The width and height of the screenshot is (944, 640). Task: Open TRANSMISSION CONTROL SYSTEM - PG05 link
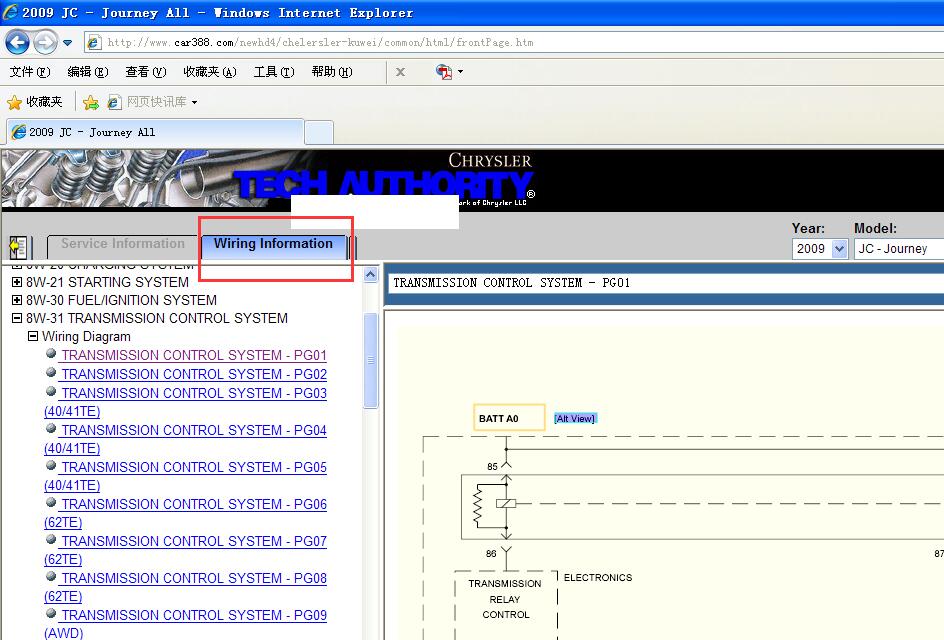(194, 467)
